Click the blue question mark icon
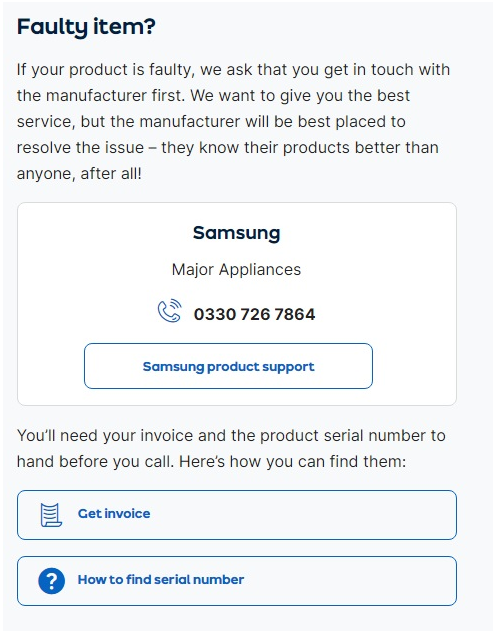Viewport: 493px width, 631px height. tap(52, 581)
